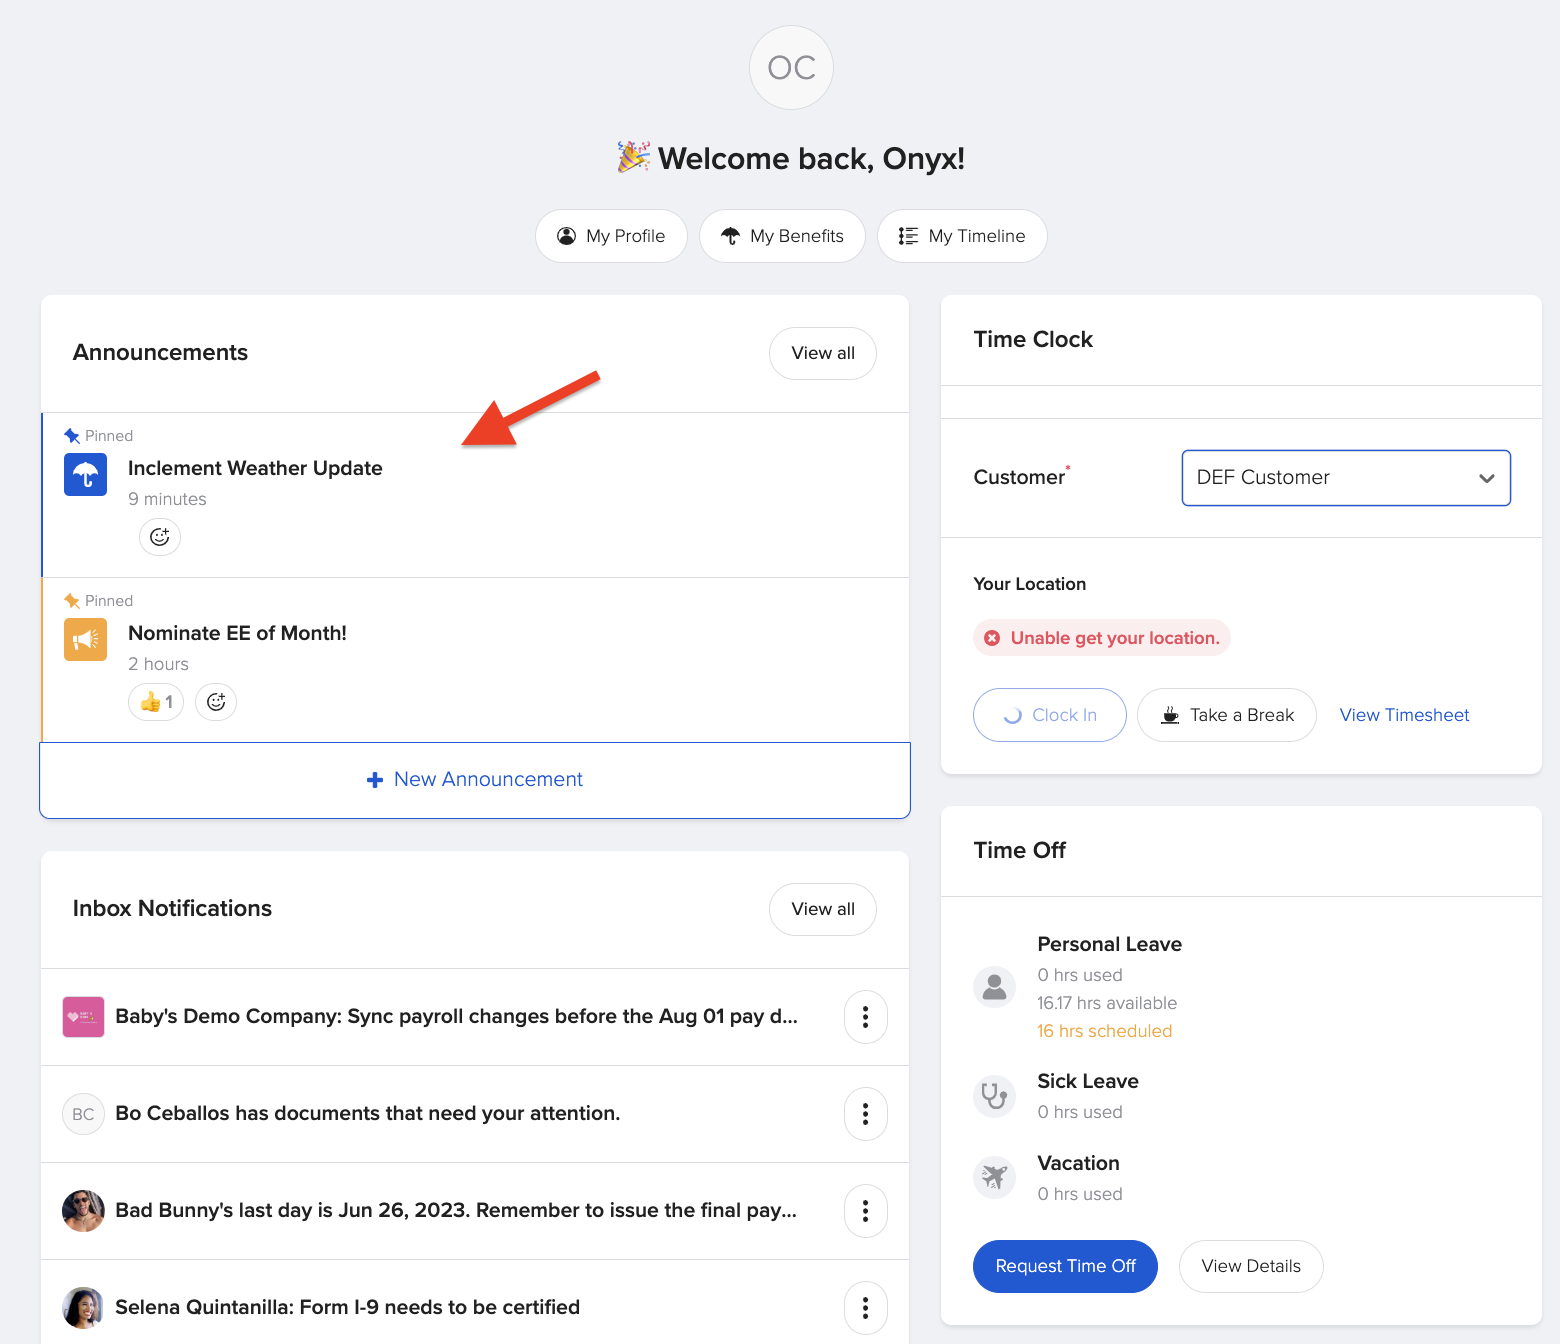
Task: Open options menu for payroll sync notification
Action: pos(865,1017)
